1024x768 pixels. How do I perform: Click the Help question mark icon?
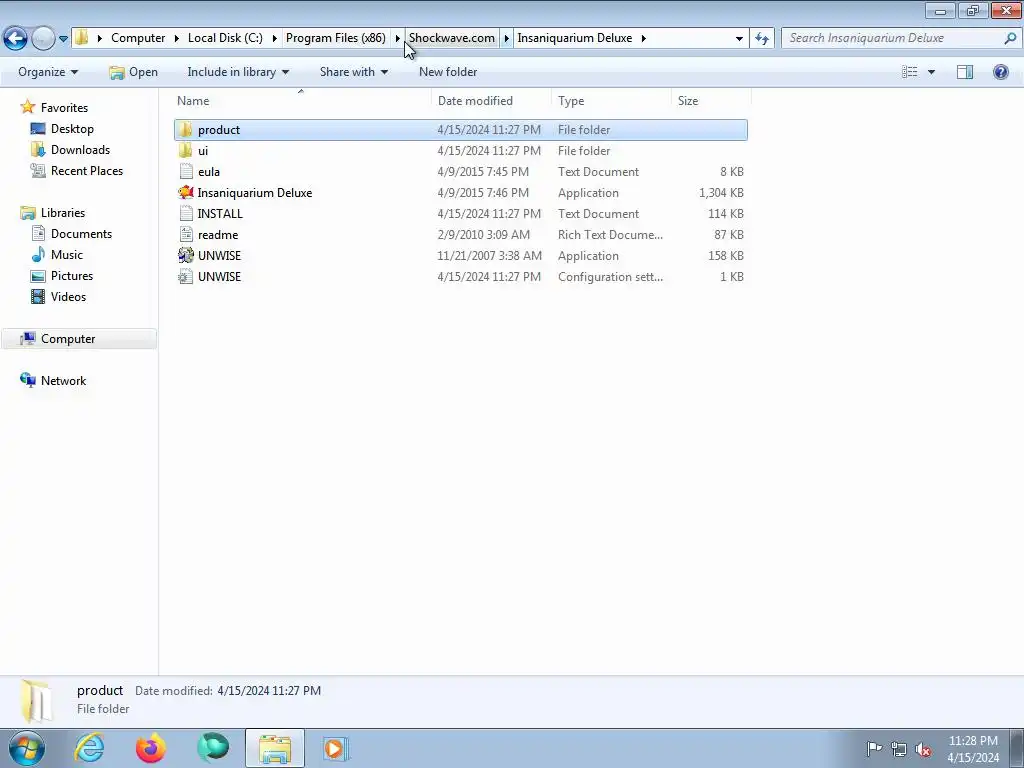point(1000,72)
